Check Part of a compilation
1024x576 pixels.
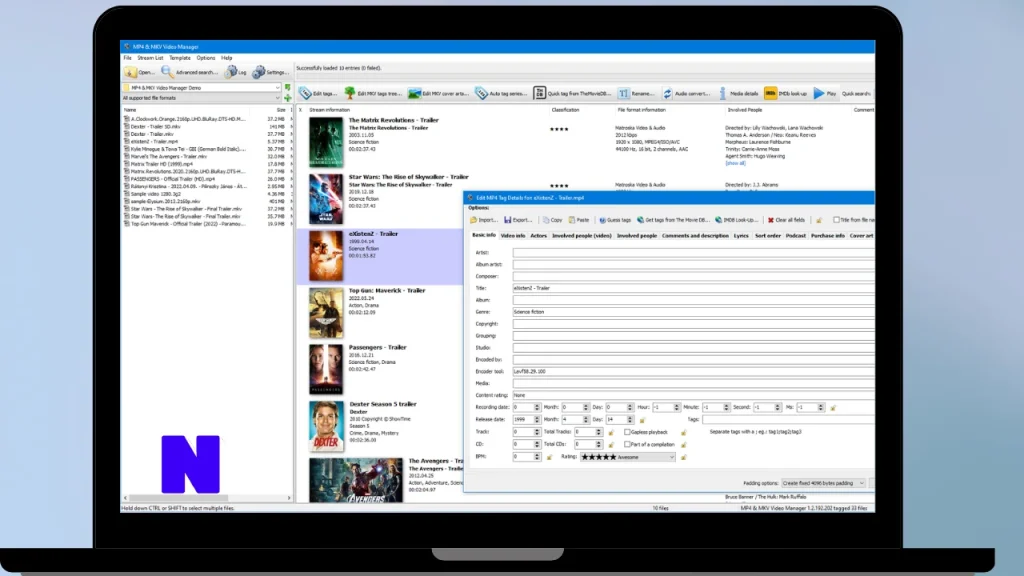pyautogui.click(x=627, y=445)
